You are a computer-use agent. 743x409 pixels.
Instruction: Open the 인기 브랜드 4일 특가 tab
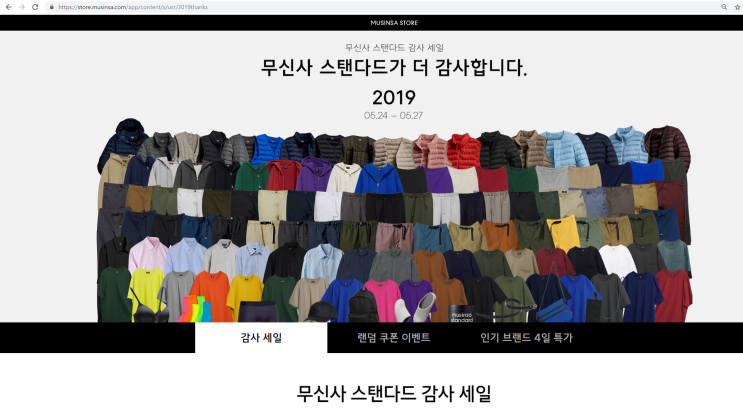click(526, 337)
